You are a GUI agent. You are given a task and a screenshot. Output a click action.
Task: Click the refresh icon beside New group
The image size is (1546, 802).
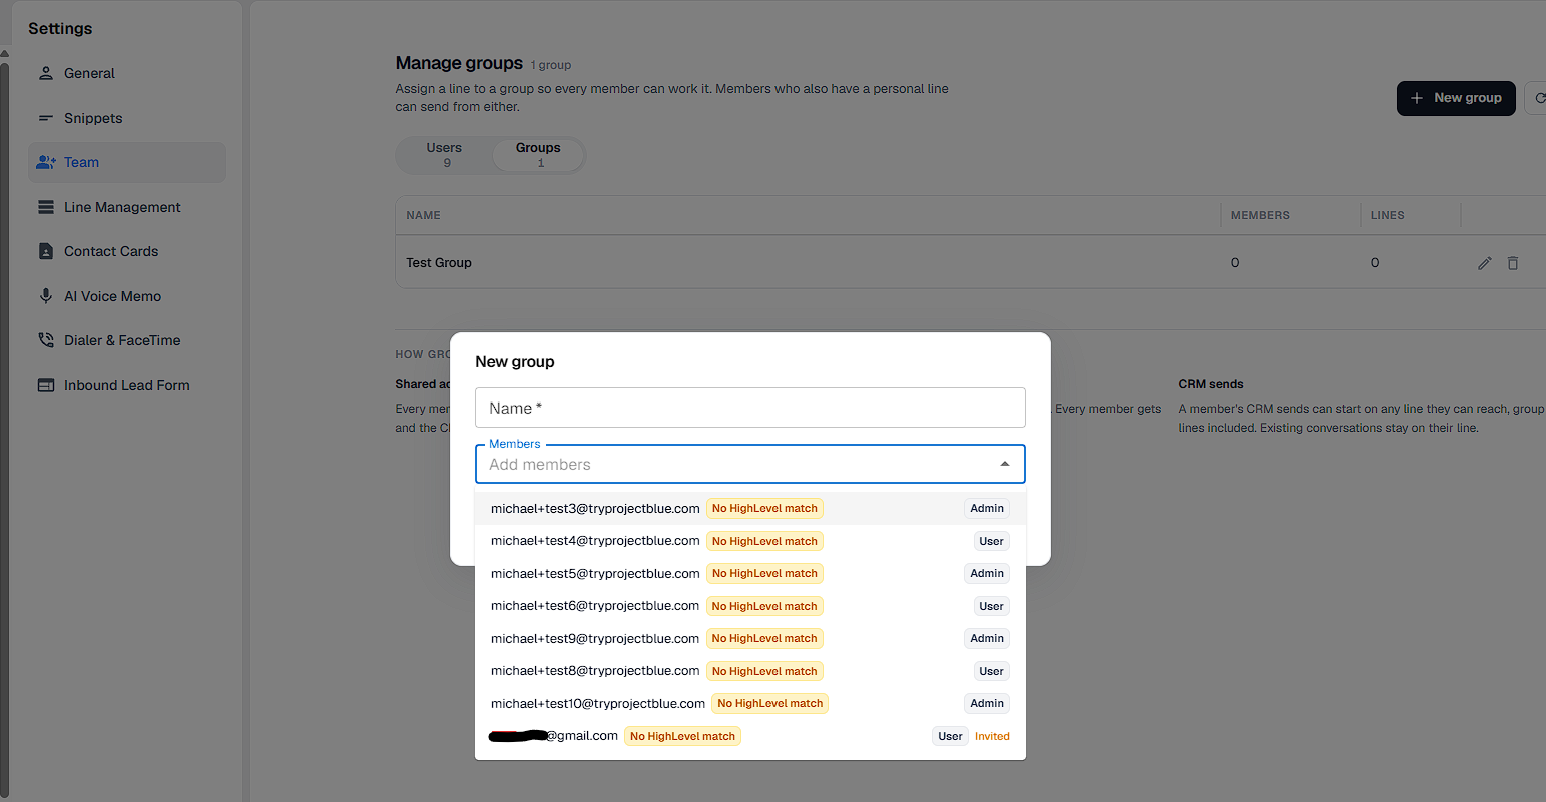click(1539, 98)
